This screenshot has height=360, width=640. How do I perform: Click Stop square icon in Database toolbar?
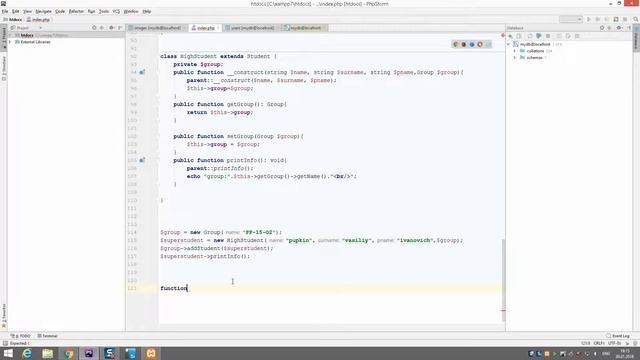click(x=548, y=36)
